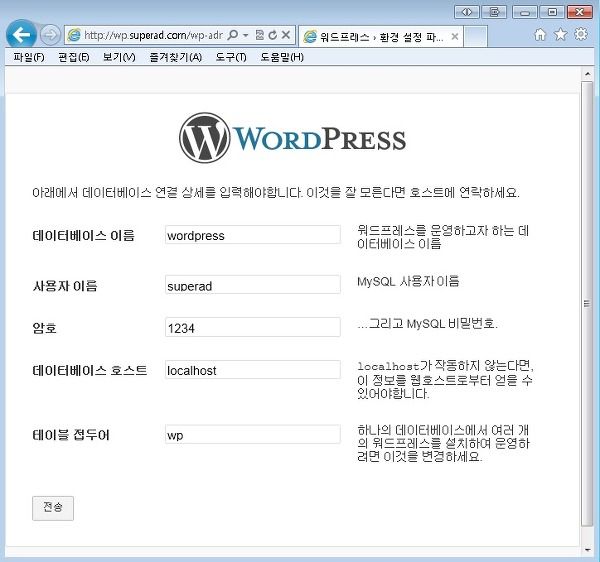The image size is (600, 562).
Task: Click the Internet Explorer page icon in address bar
Action: pyautogui.click(x=74, y=35)
